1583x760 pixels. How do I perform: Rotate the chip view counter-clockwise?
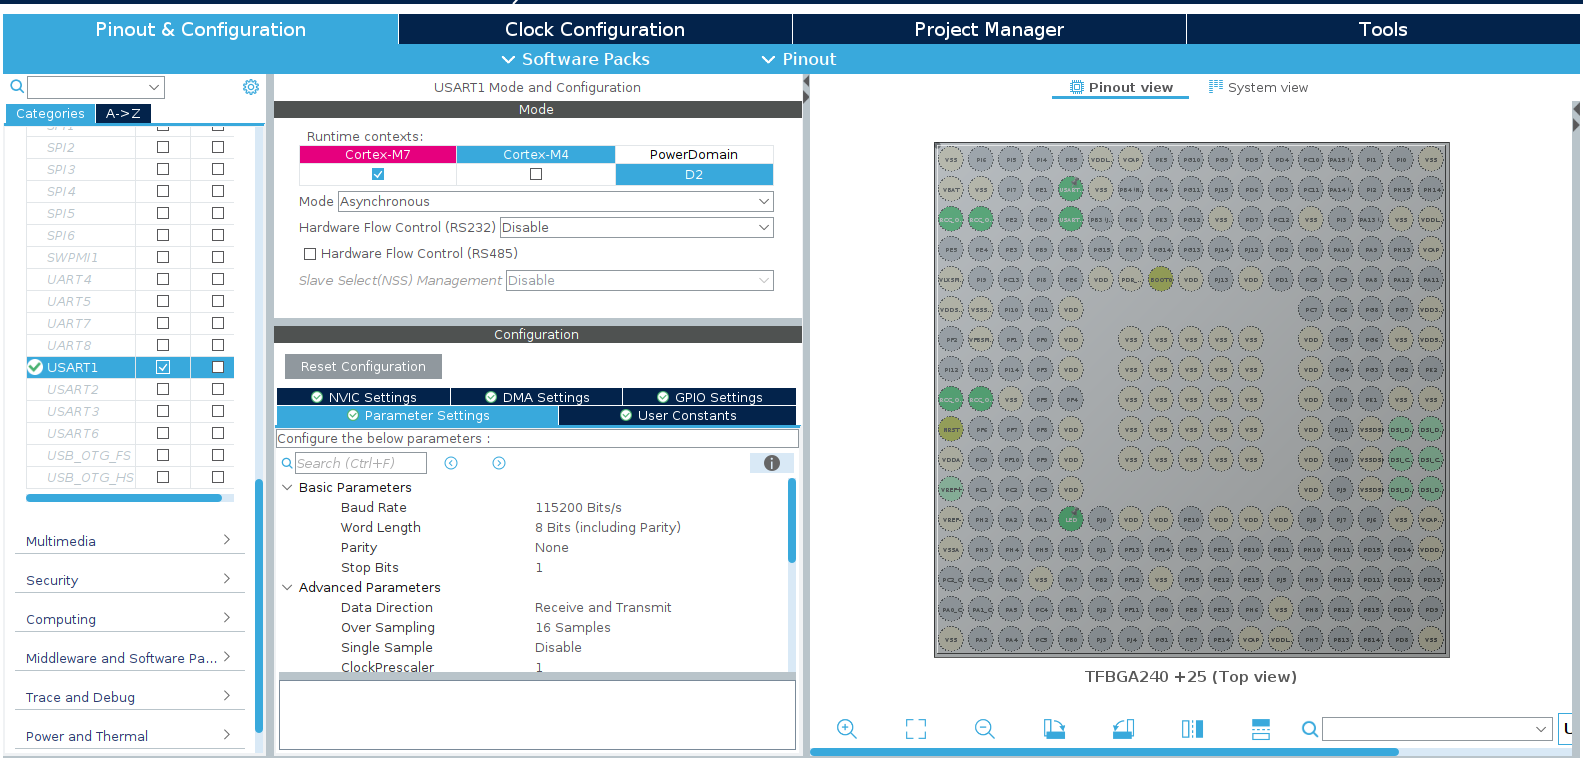(1123, 729)
